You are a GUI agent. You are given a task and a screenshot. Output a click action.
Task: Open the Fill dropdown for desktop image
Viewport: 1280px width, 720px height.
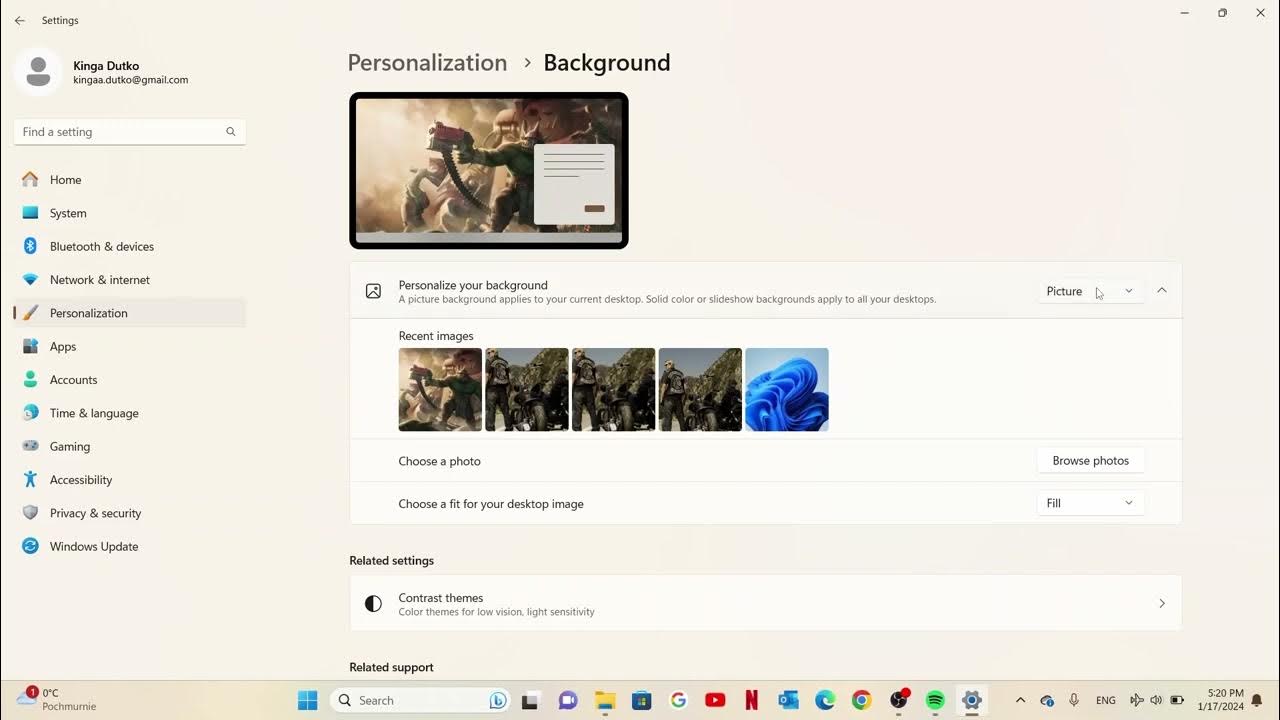click(x=1089, y=503)
